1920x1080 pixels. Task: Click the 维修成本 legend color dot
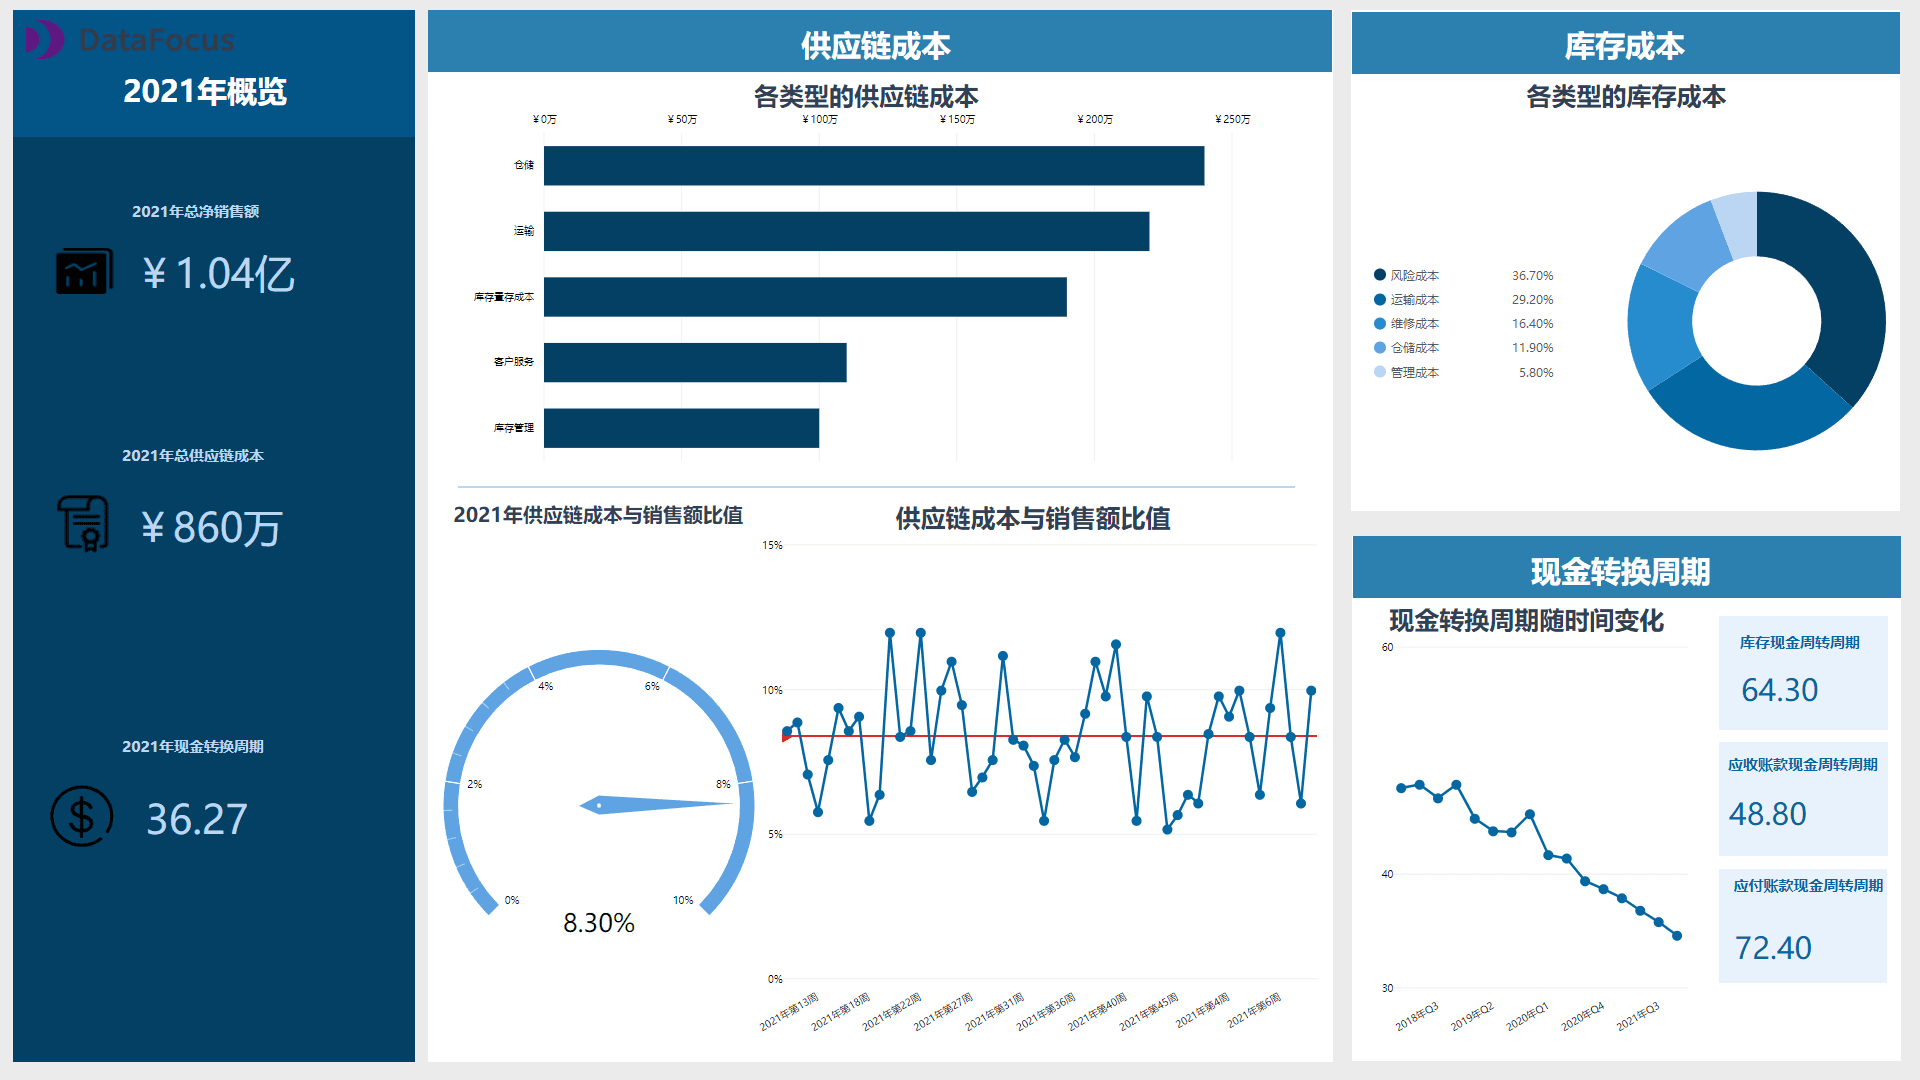click(1380, 323)
